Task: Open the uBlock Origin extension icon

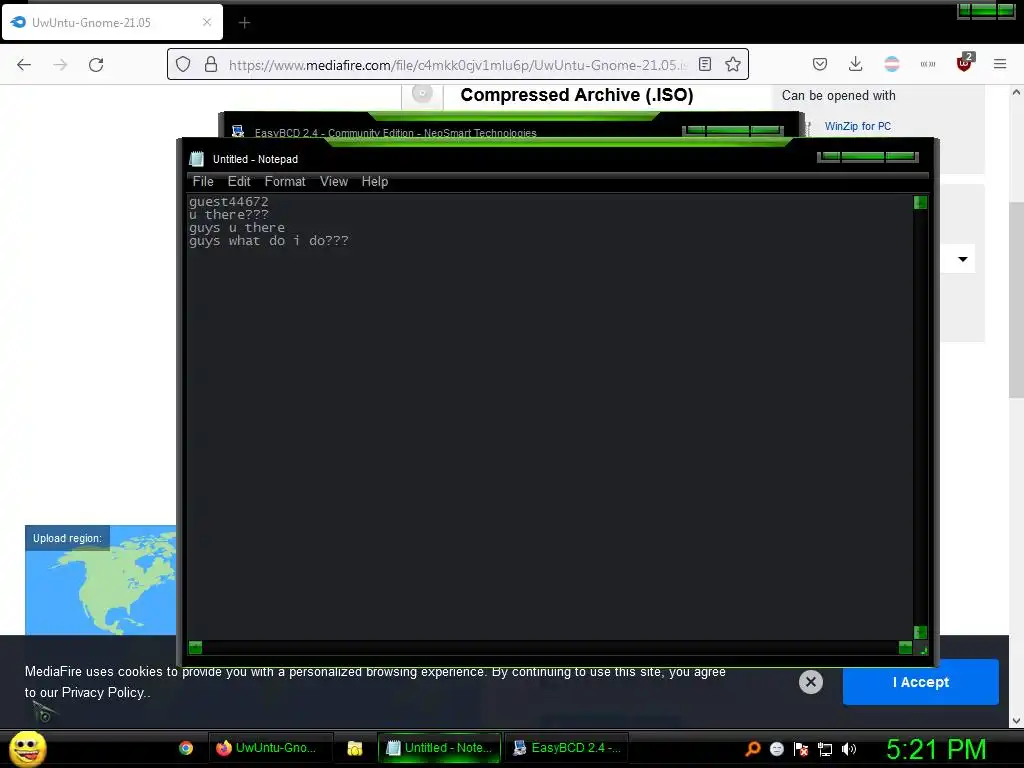Action: pyautogui.click(x=964, y=63)
